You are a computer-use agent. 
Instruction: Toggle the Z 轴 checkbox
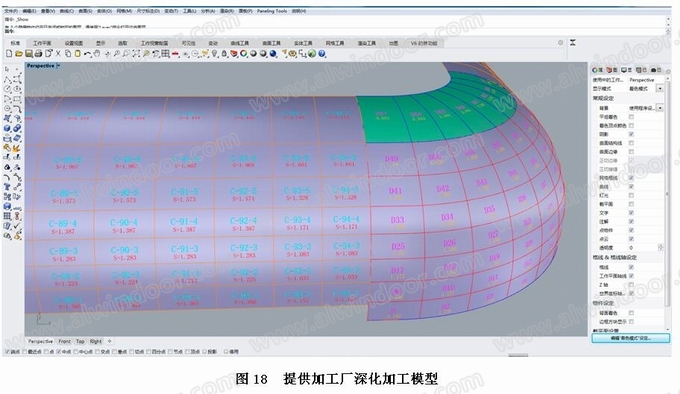click(x=631, y=285)
